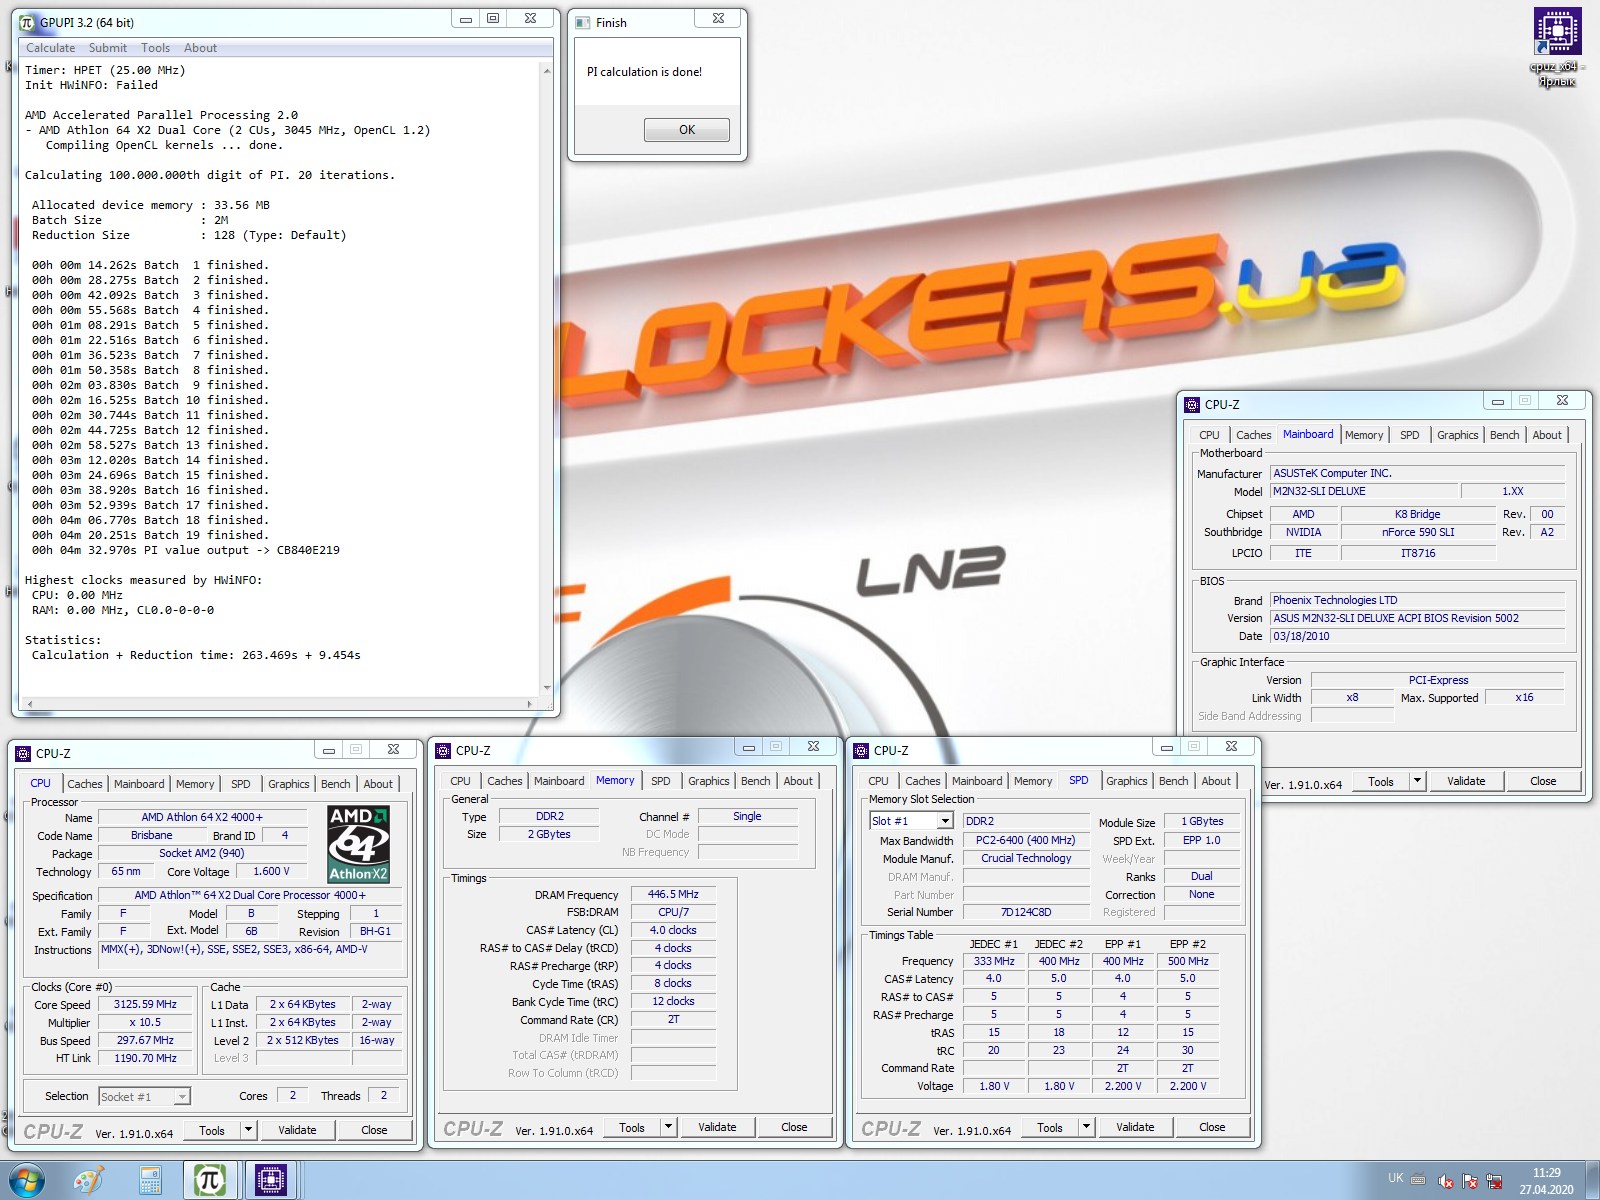Close the Finish dialog
This screenshot has height=1200, width=1600.
coord(718,18)
